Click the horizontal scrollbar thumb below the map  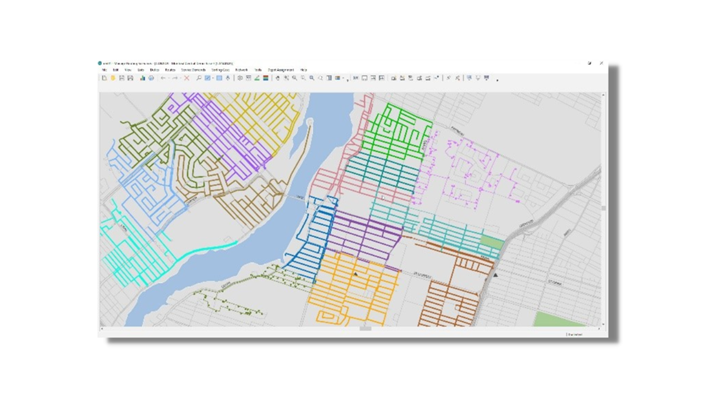(x=366, y=329)
